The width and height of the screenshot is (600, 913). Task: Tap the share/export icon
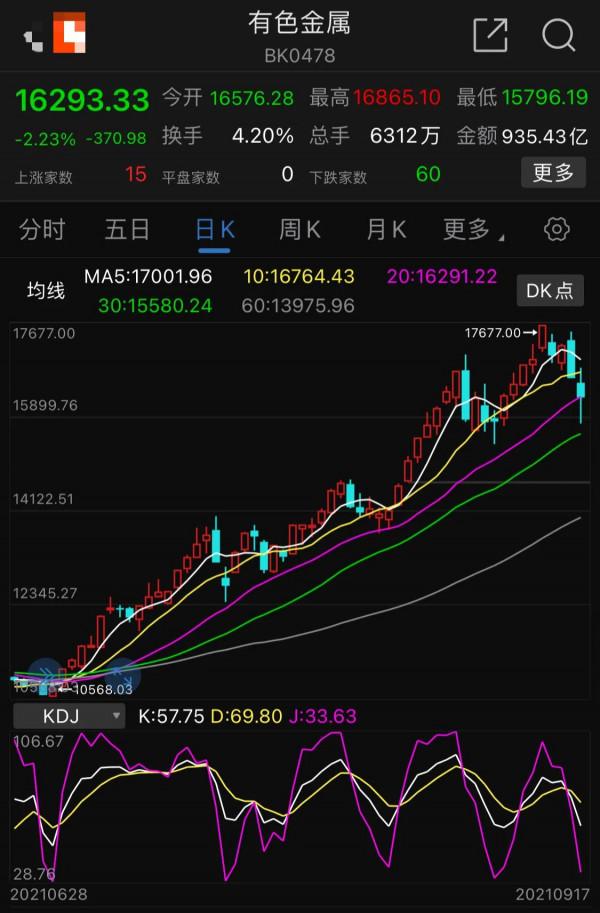click(x=490, y=36)
